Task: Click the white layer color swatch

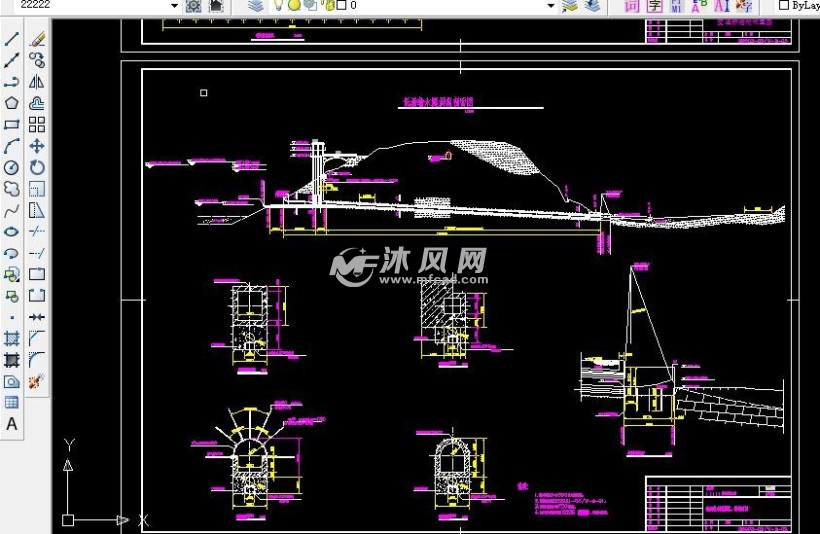Action: 342,5
